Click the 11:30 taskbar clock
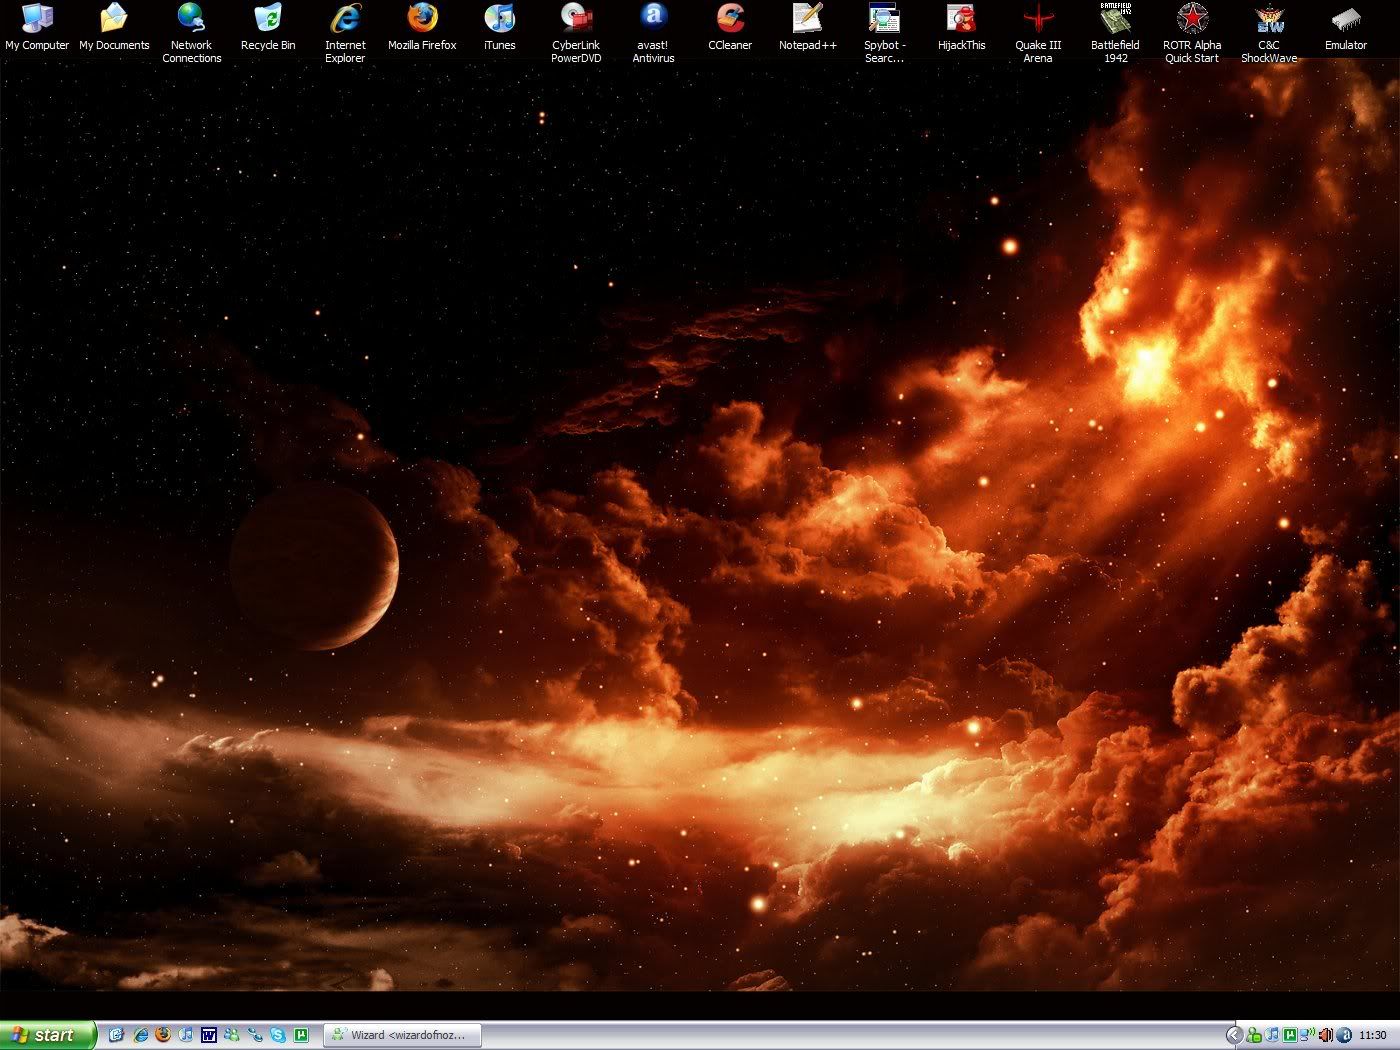The width and height of the screenshot is (1400, 1050). click(x=1373, y=1035)
